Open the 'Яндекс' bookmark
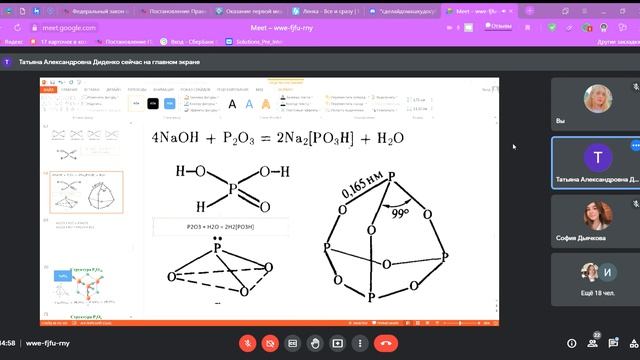The height and width of the screenshot is (360, 640). coord(13,42)
